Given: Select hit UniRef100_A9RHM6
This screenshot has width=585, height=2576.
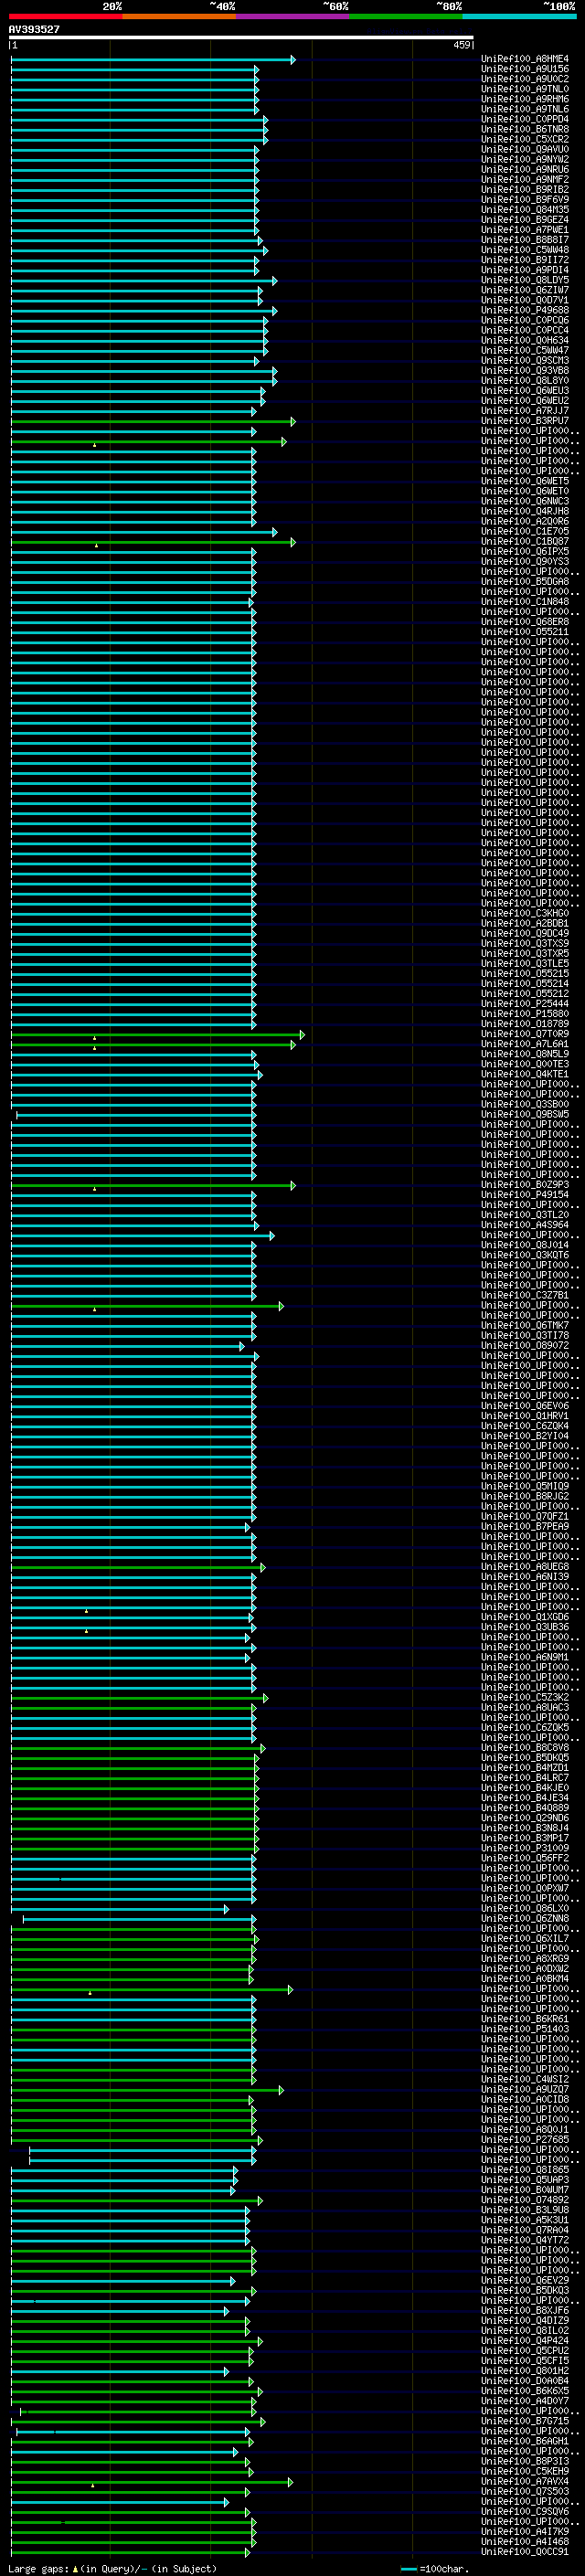Looking at the screenshot, I should (x=524, y=99).
